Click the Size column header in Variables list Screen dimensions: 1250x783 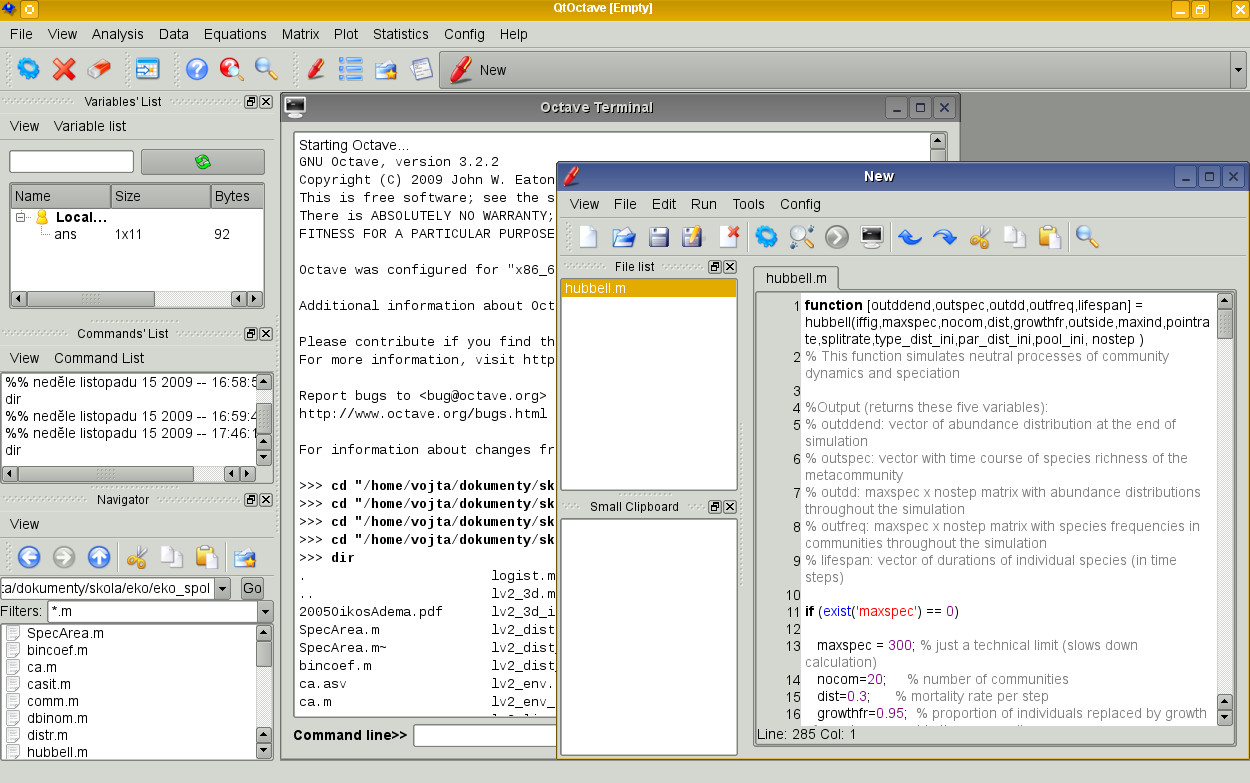pos(161,196)
